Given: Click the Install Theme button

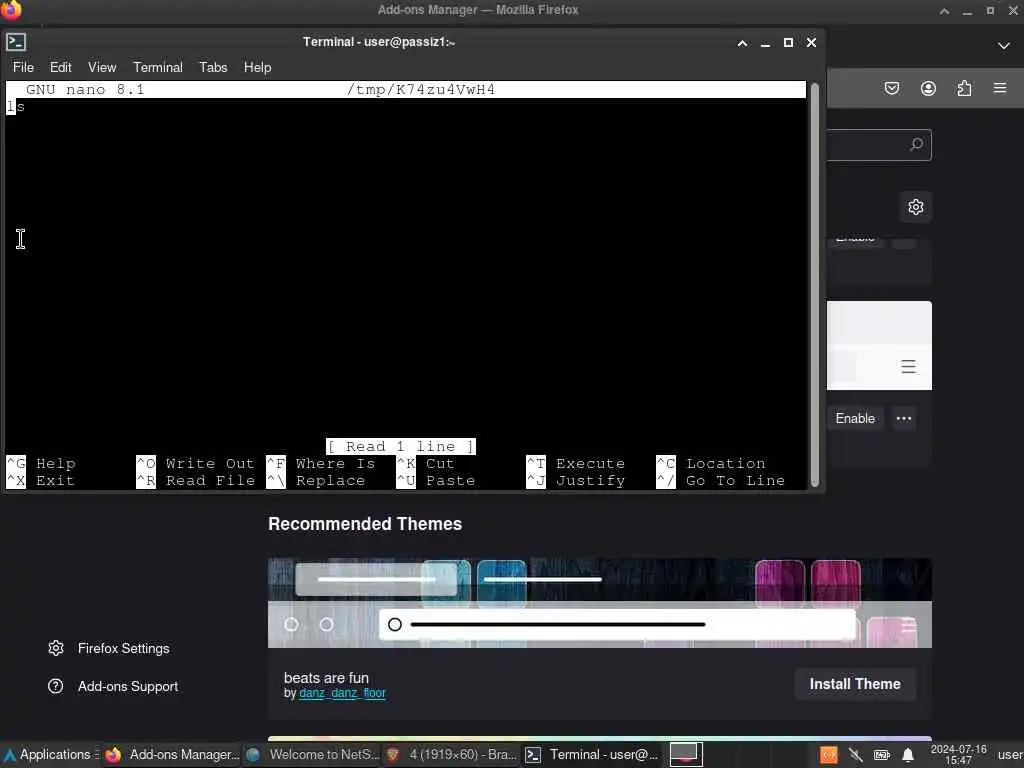Looking at the screenshot, I should pos(855,684).
